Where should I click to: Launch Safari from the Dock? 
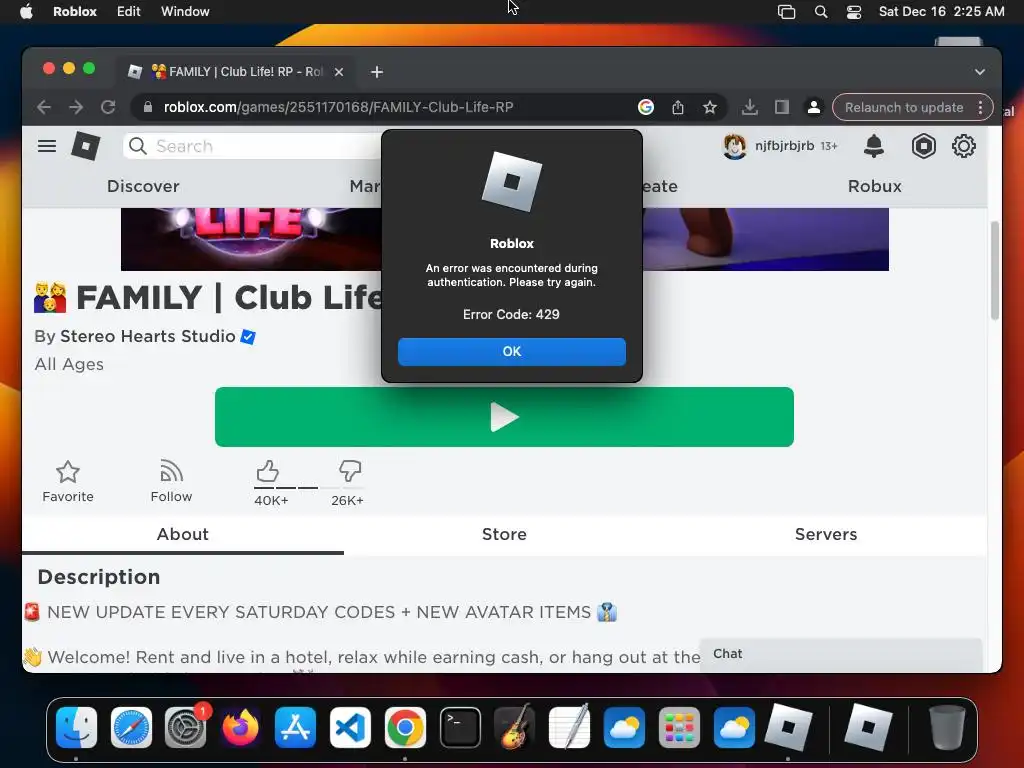point(131,727)
